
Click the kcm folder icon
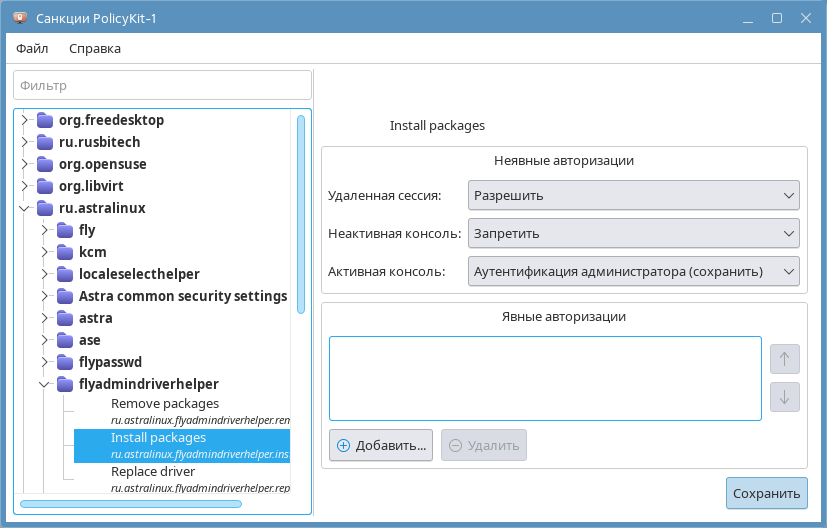pyautogui.click(x=65, y=252)
